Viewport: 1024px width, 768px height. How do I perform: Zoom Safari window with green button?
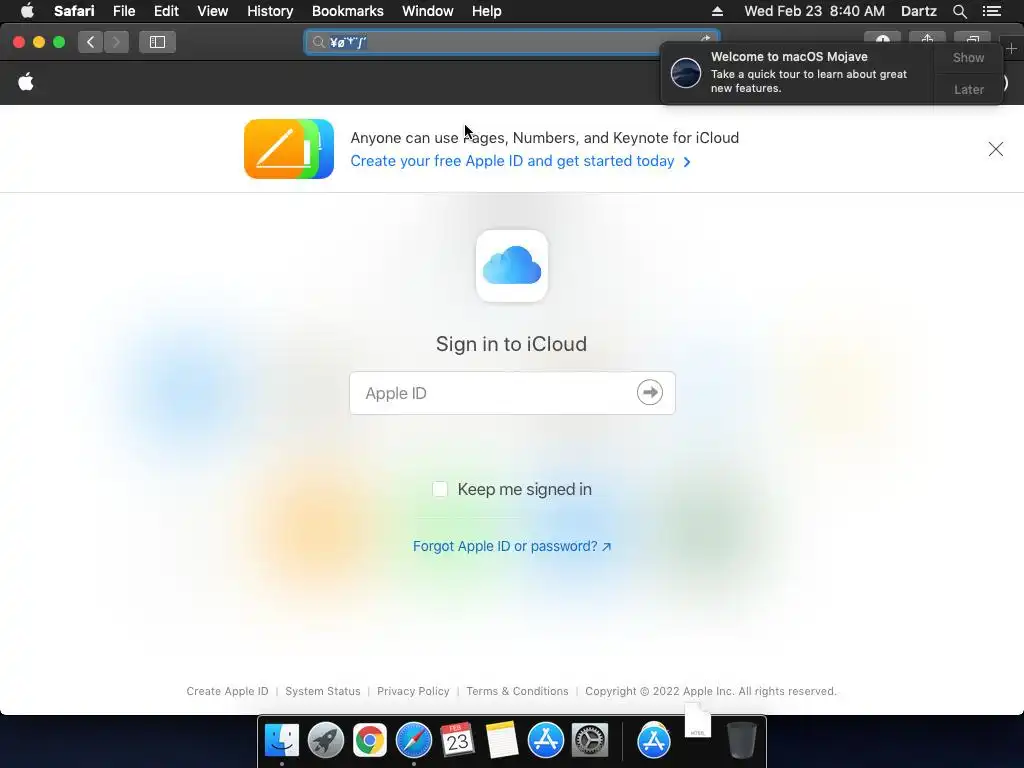[59, 42]
